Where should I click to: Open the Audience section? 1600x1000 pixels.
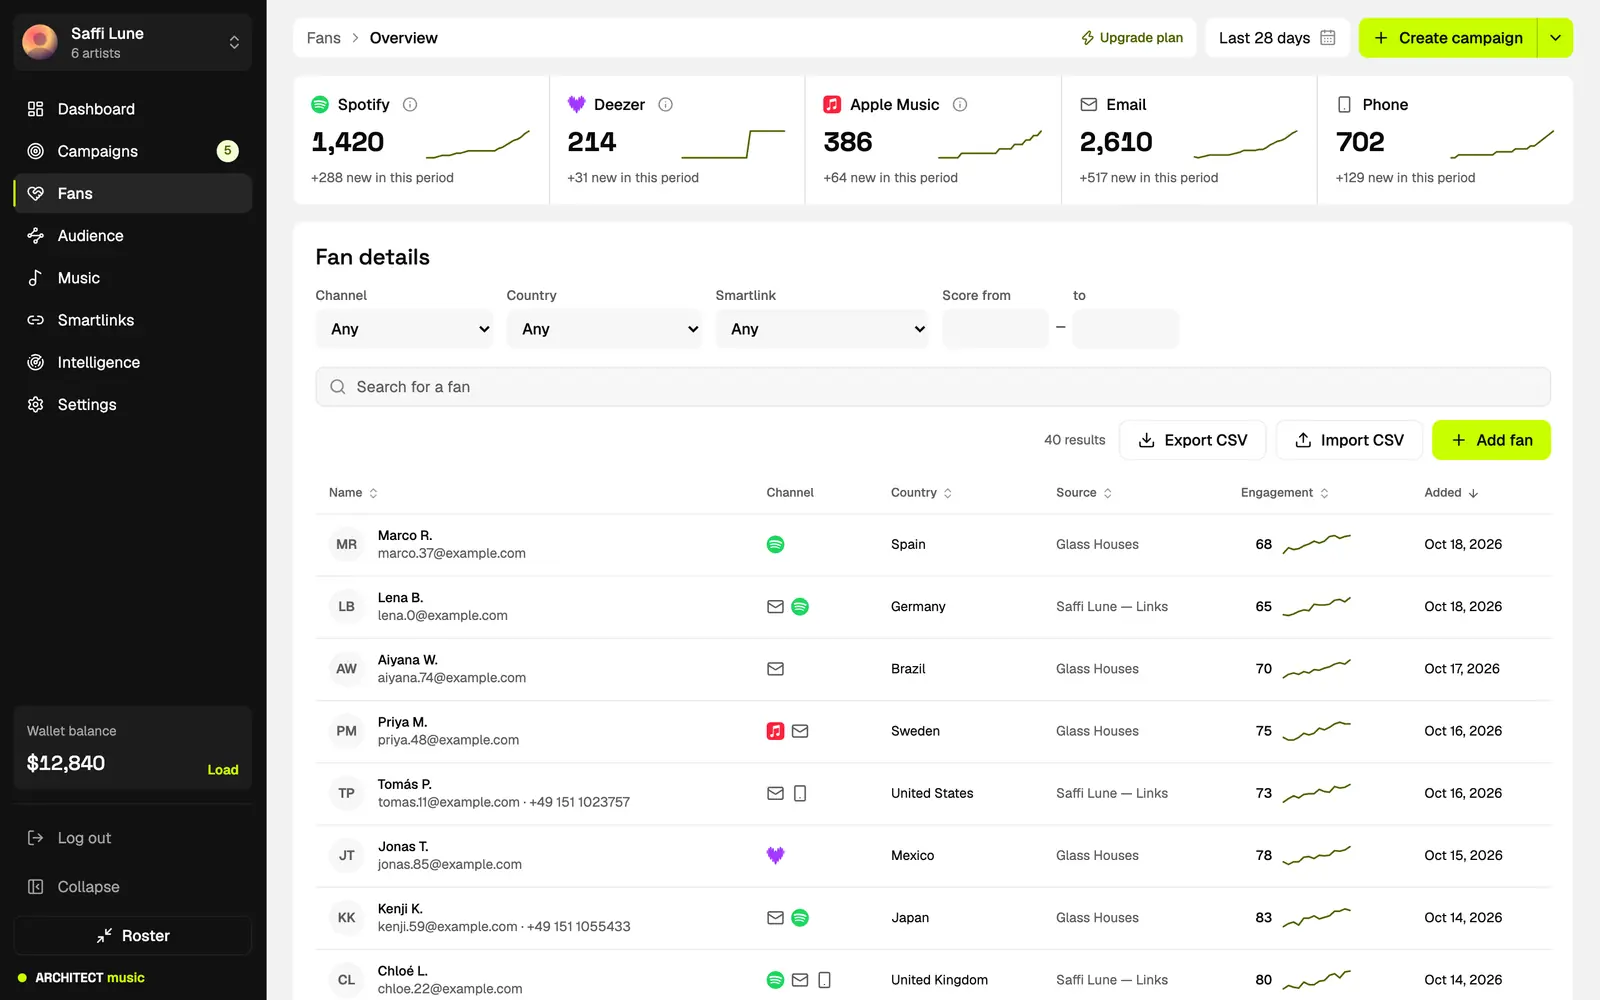(132, 236)
